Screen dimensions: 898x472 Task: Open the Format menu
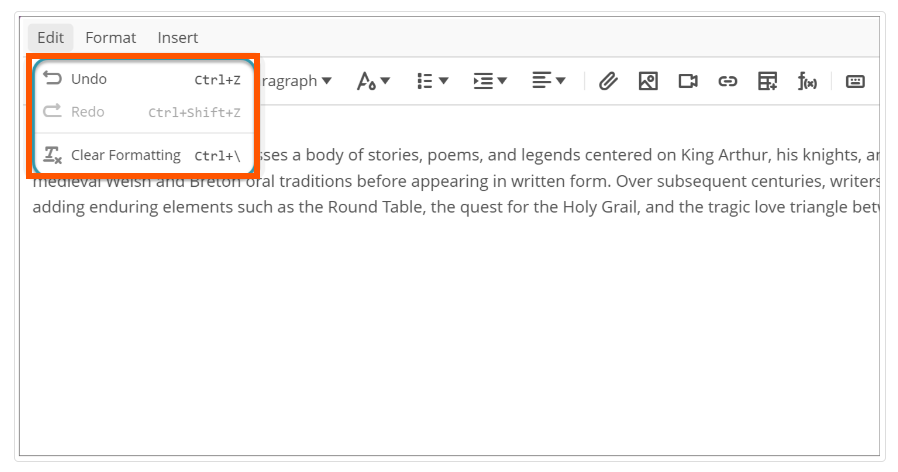click(111, 38)
